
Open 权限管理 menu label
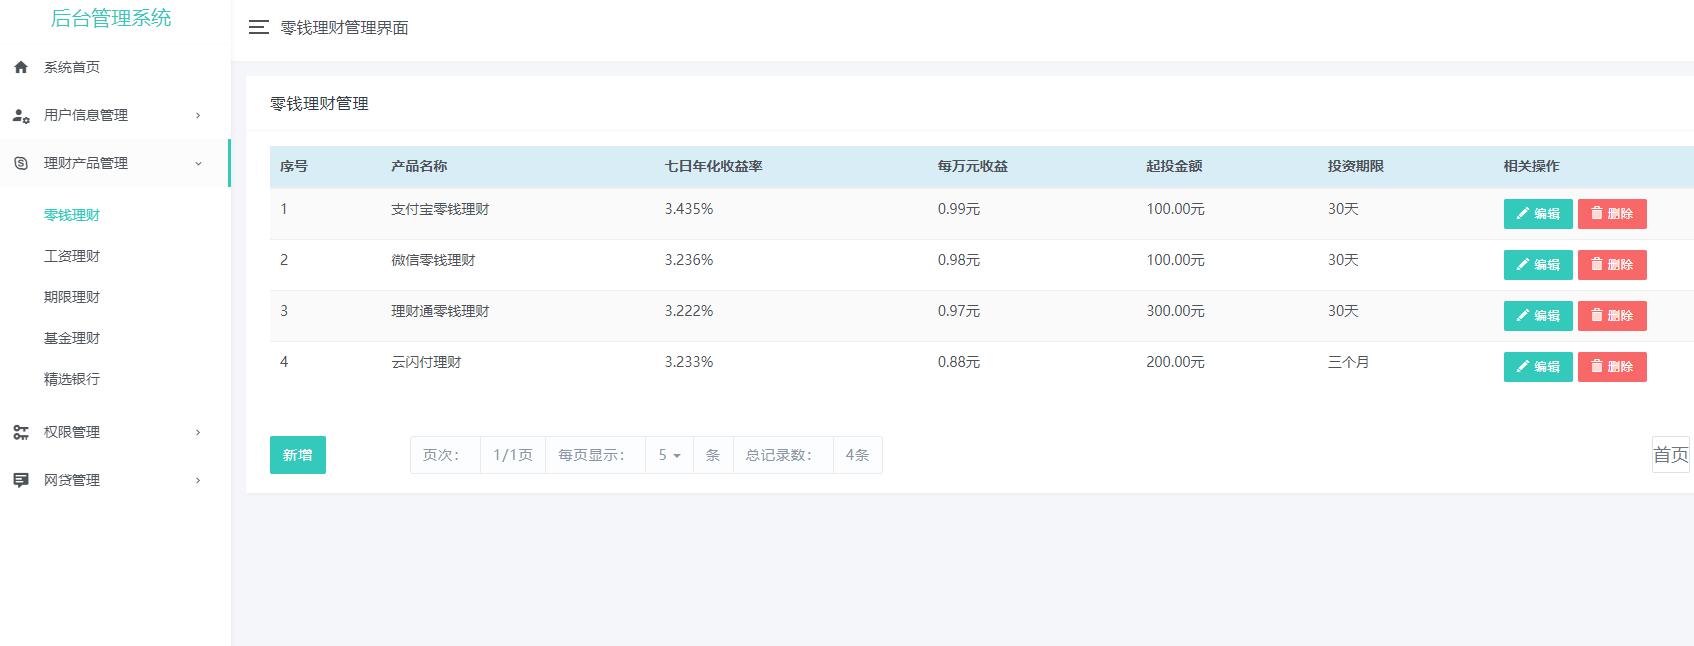[x=72, y=432]
